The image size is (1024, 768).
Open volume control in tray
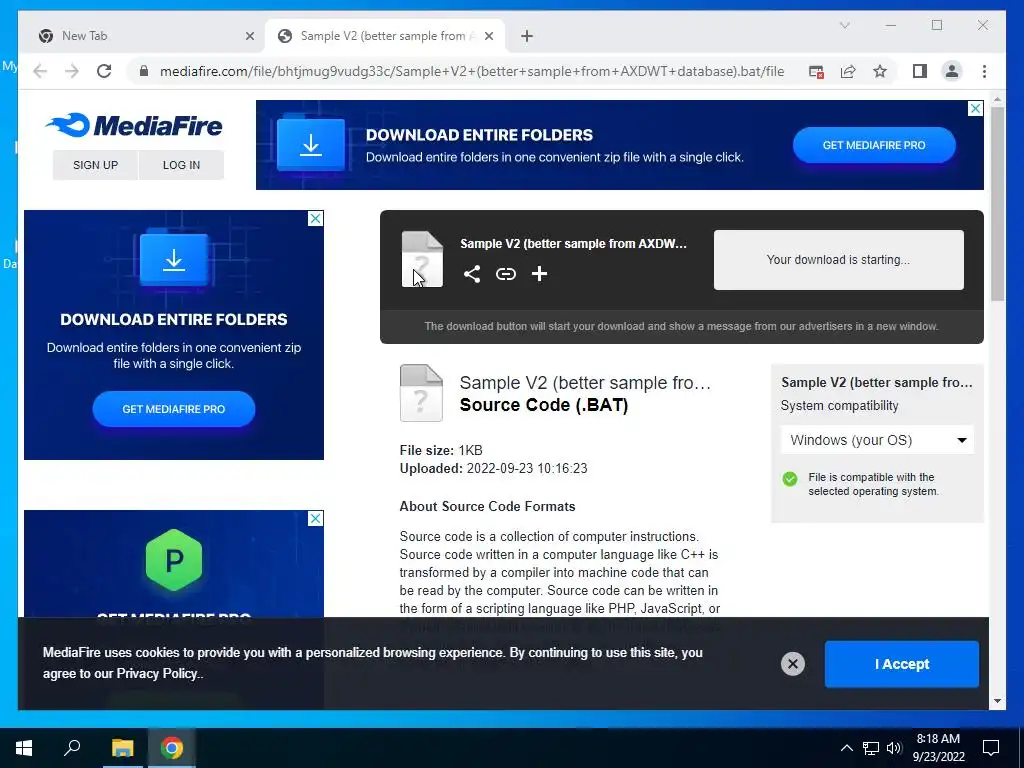894,748
